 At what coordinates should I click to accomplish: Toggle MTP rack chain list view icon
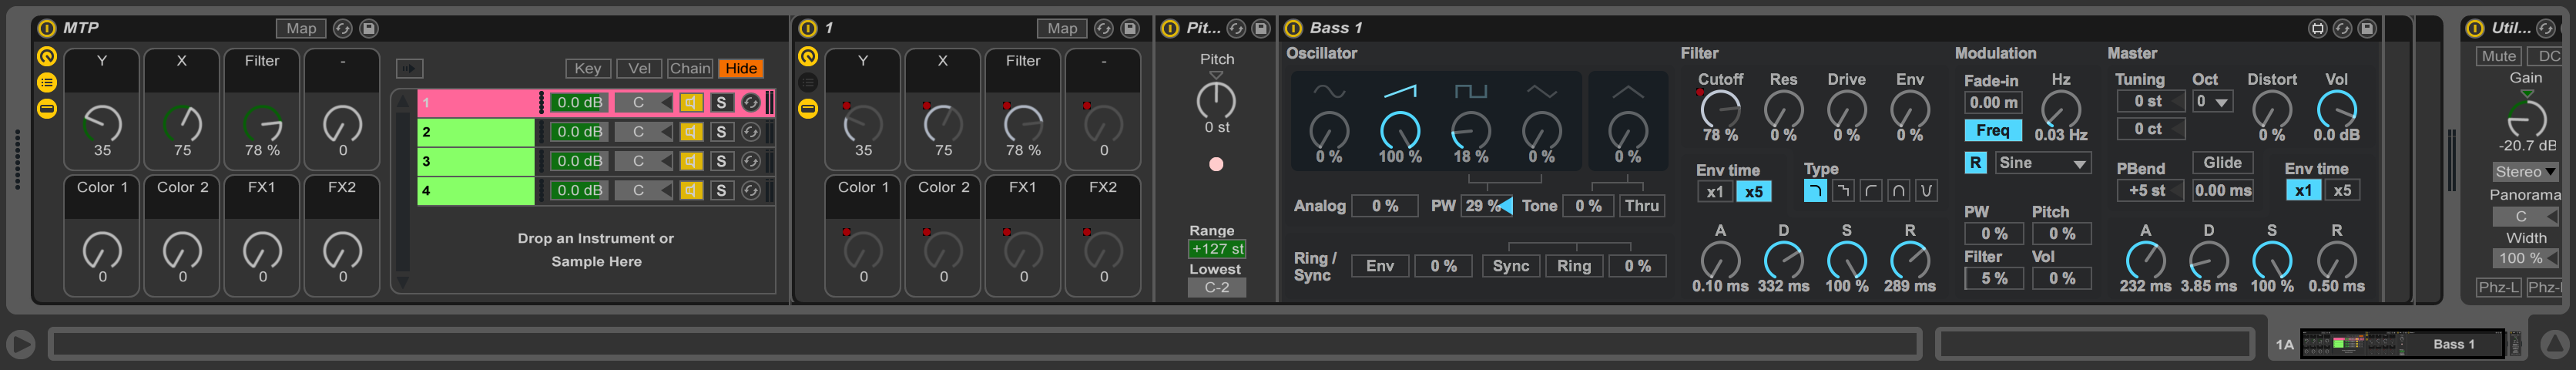(x=47, y=82)
